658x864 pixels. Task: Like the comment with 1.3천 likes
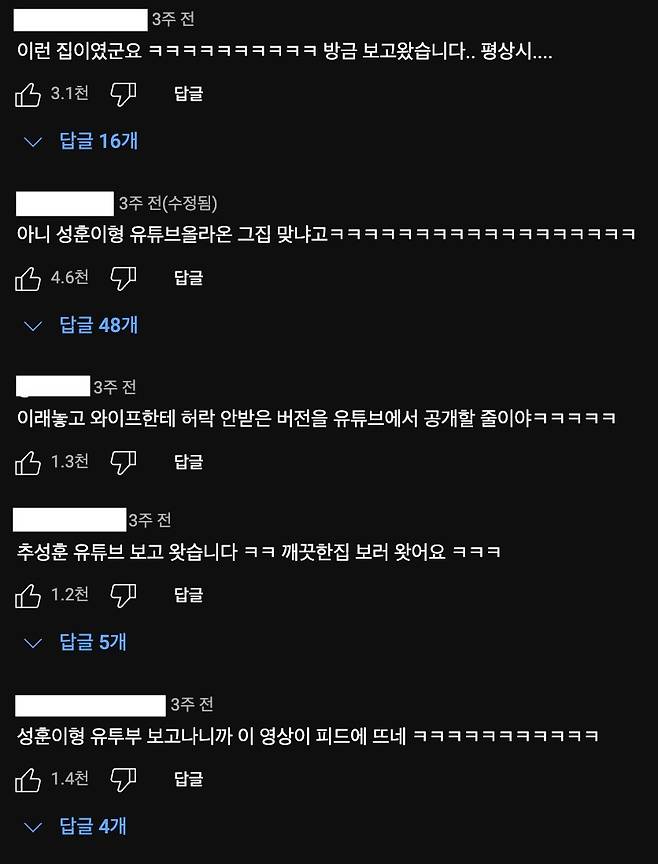point(28,463)
